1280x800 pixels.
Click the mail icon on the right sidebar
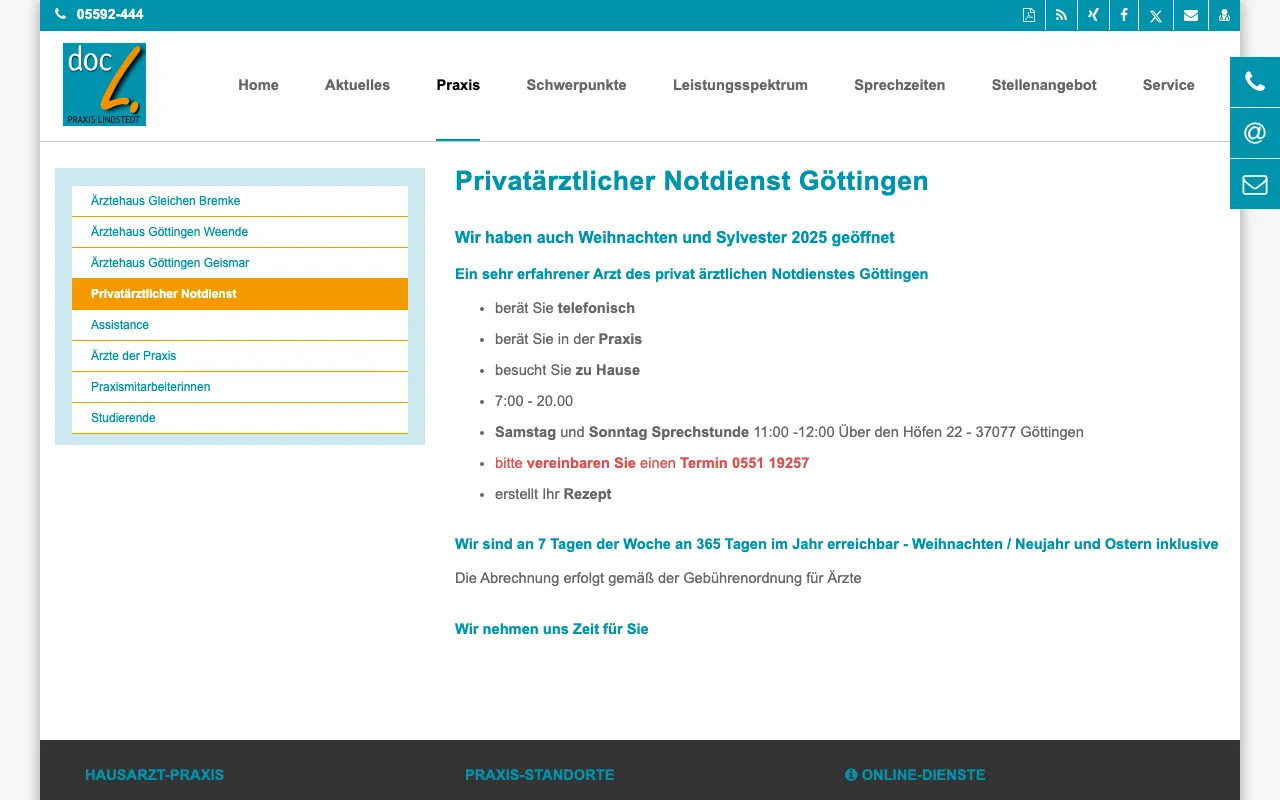click(1254, 183)
